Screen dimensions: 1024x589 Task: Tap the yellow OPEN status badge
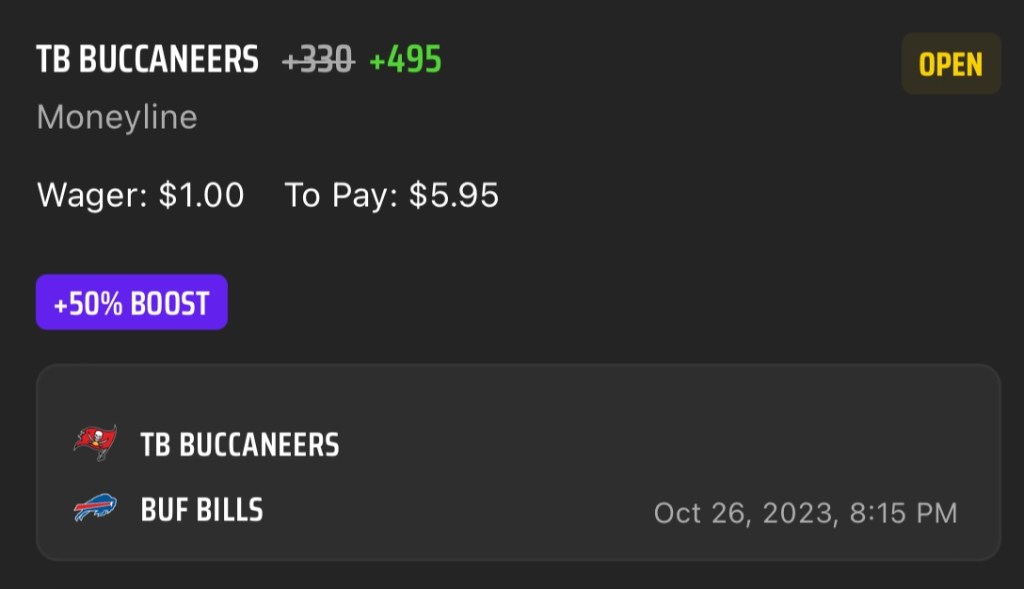tap(950, 64)
